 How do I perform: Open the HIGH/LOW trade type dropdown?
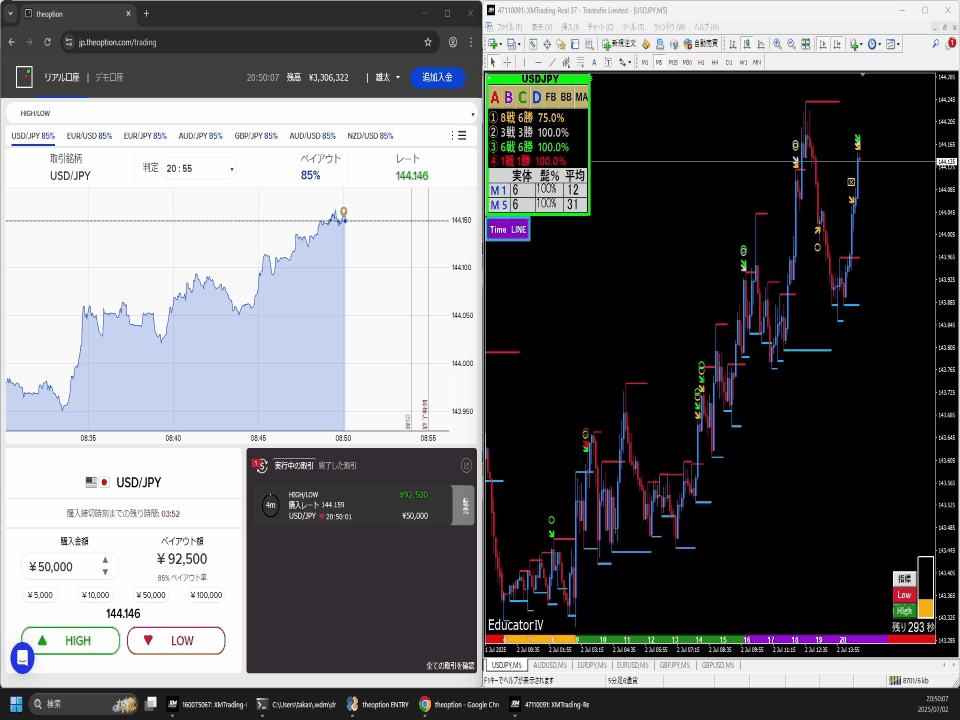pos(241,113)
